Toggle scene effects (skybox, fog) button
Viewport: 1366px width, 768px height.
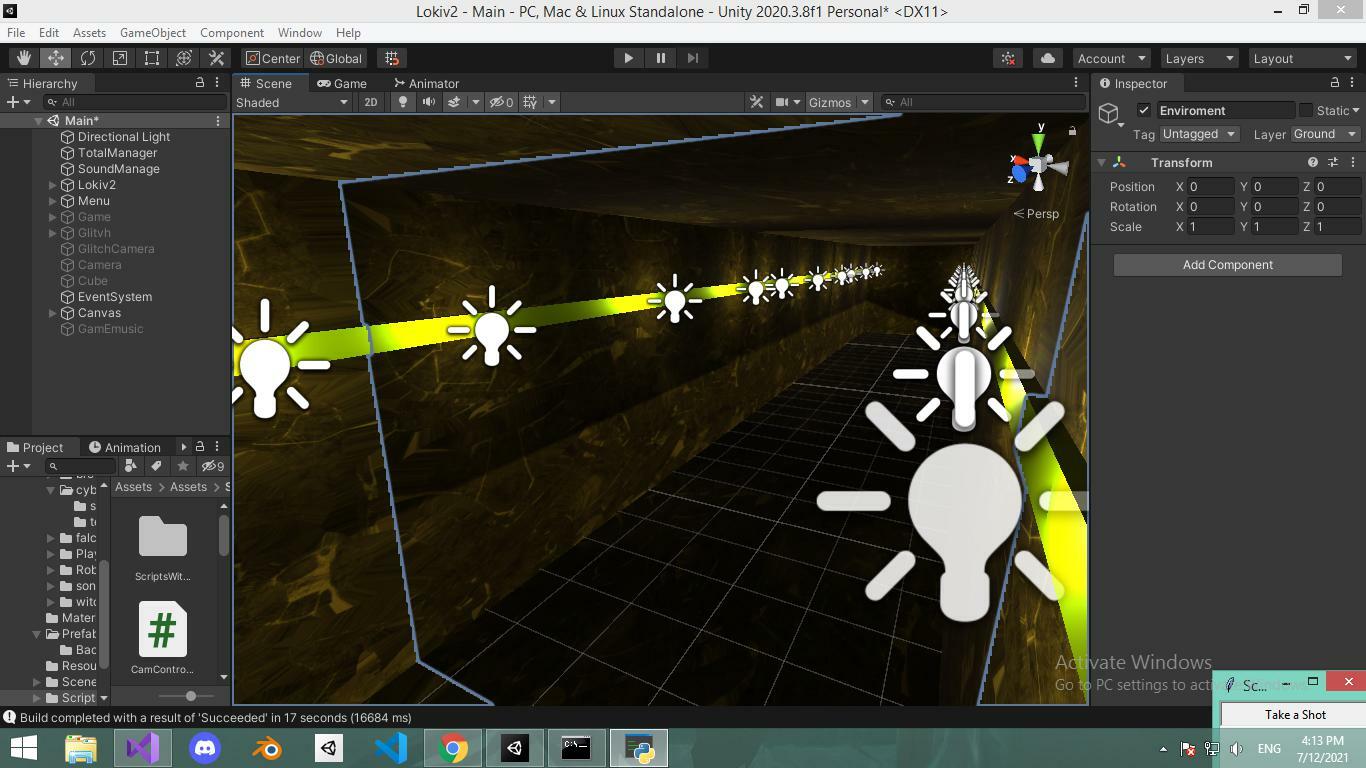[454, 102]
